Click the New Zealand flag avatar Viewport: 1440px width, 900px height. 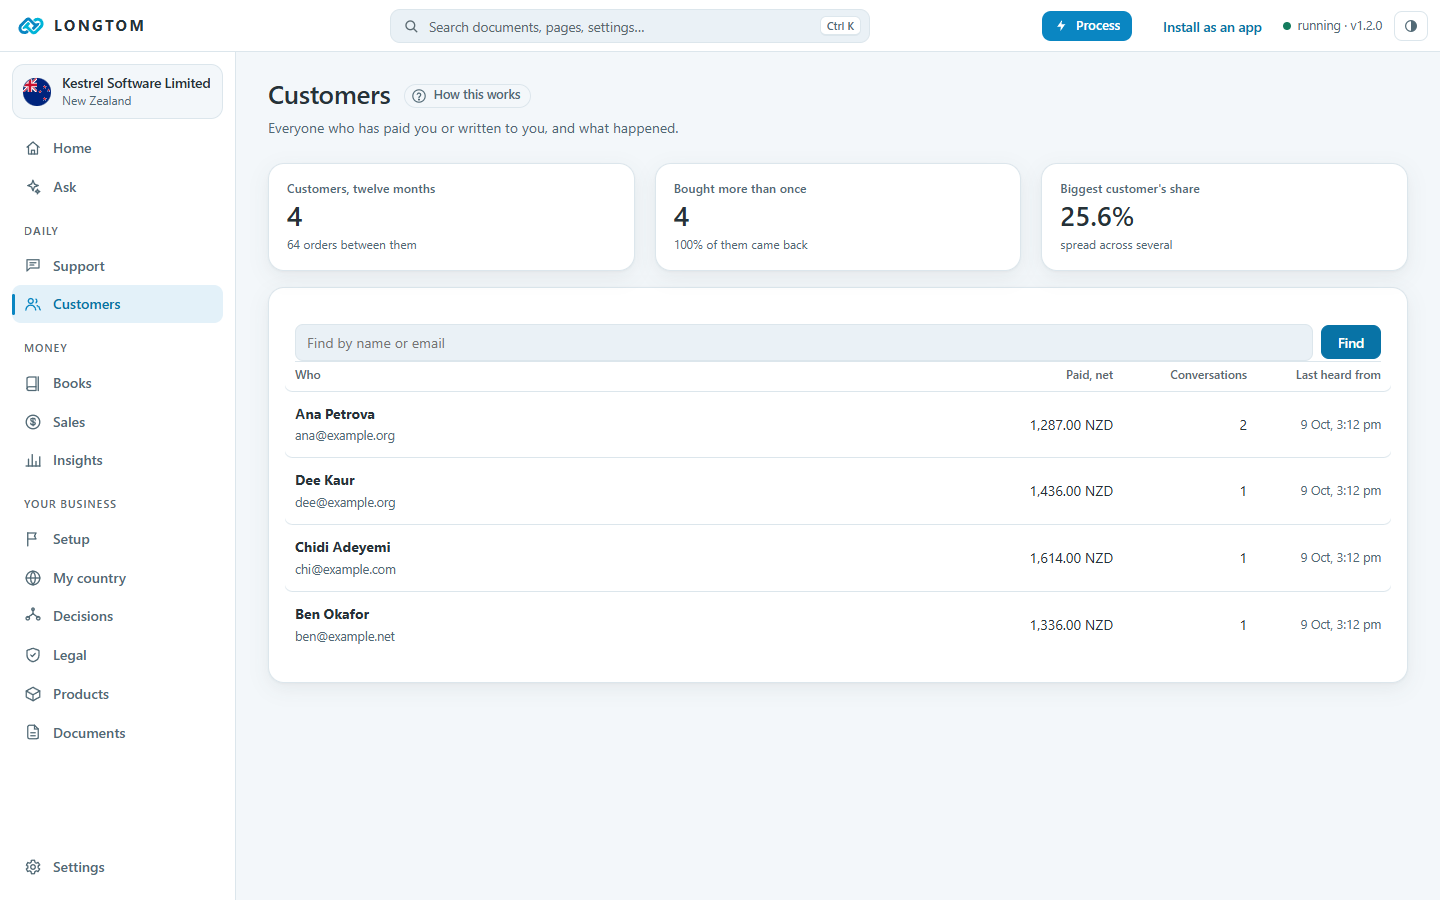[37, 92]
